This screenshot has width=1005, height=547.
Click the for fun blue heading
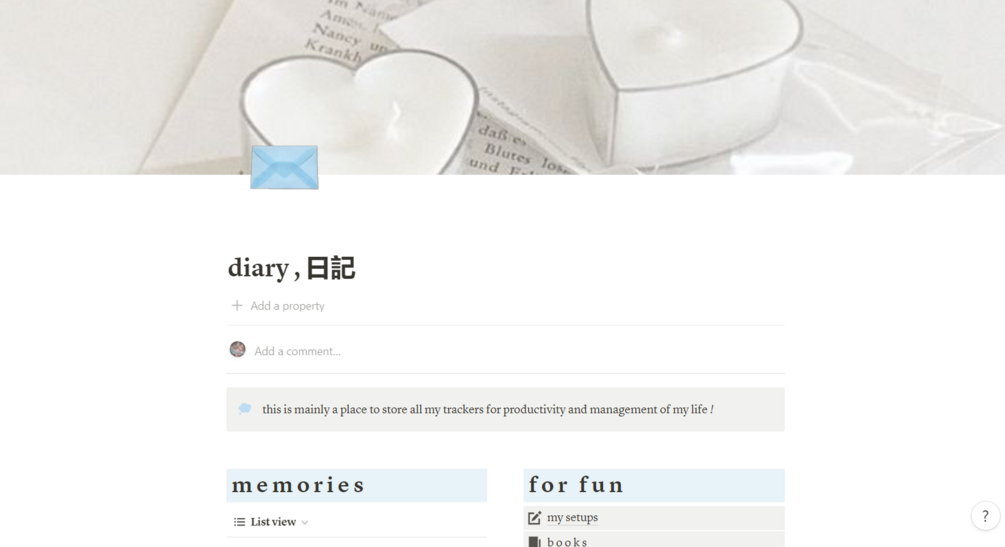[x=654, y=485]
